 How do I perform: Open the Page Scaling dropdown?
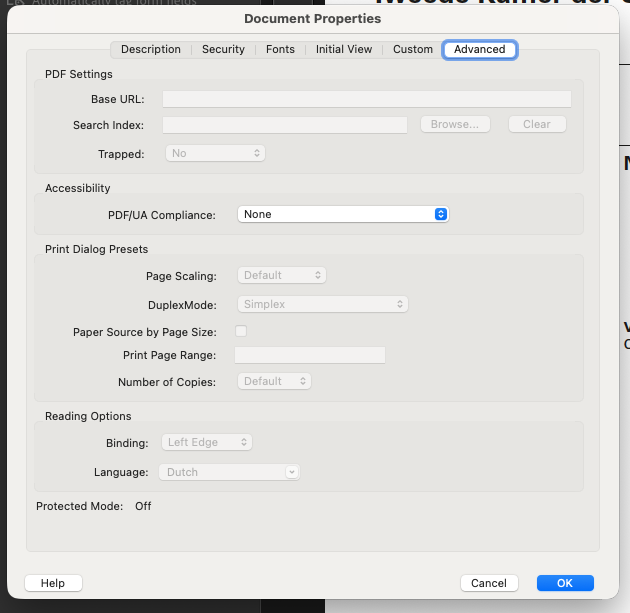281,275
